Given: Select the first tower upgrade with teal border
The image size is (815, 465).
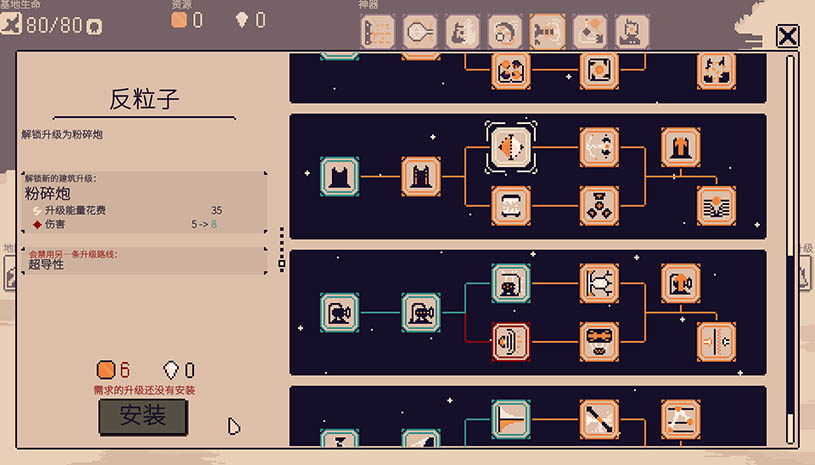Looking at the screenshot, I should [339, 176].
